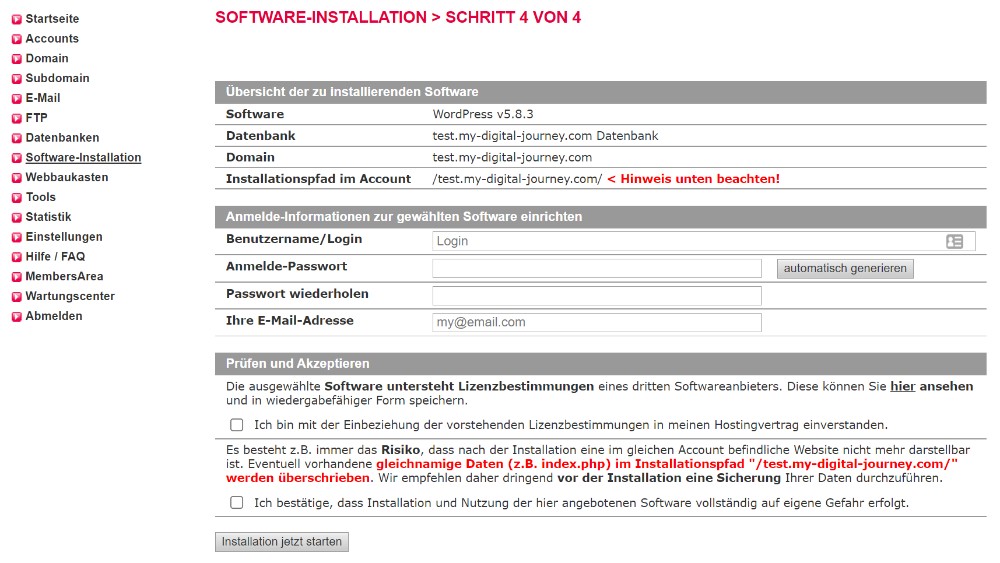Image resolution: width=1000 pixels, height=563 pixels.
Task: Focus the Benutzername/Login input field
Action: coord(685,241)
